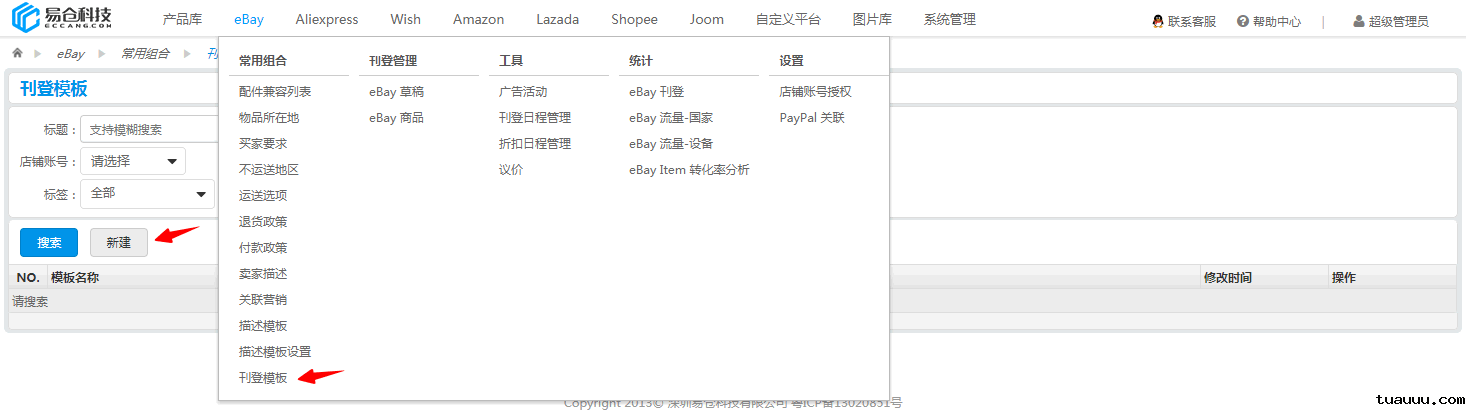Click the 标题 search input field
The height and width of the screenshot is (416, 1466).
pos(150,129)
